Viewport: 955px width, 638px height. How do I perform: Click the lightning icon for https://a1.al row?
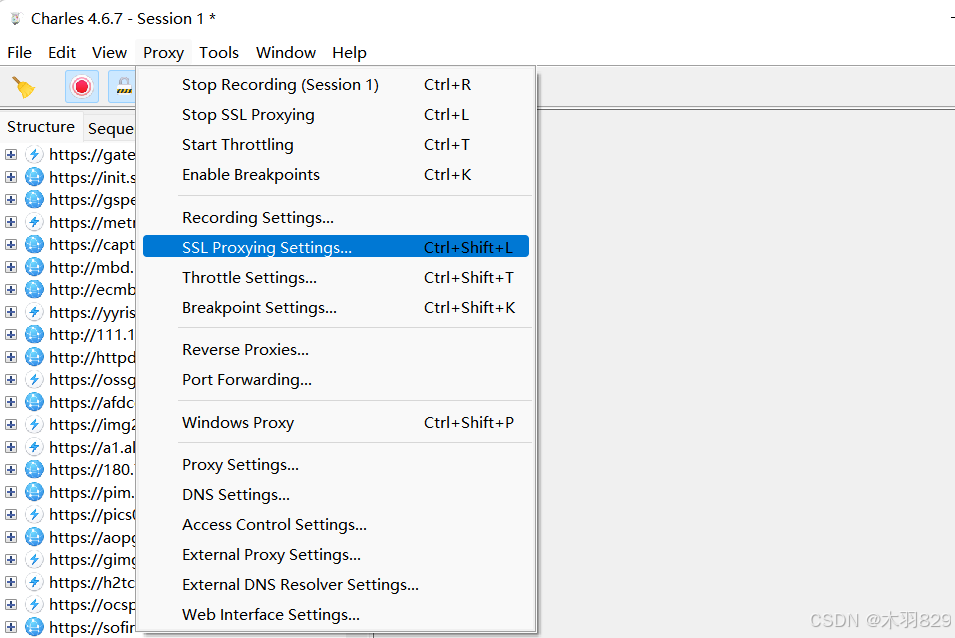(35, 447)
